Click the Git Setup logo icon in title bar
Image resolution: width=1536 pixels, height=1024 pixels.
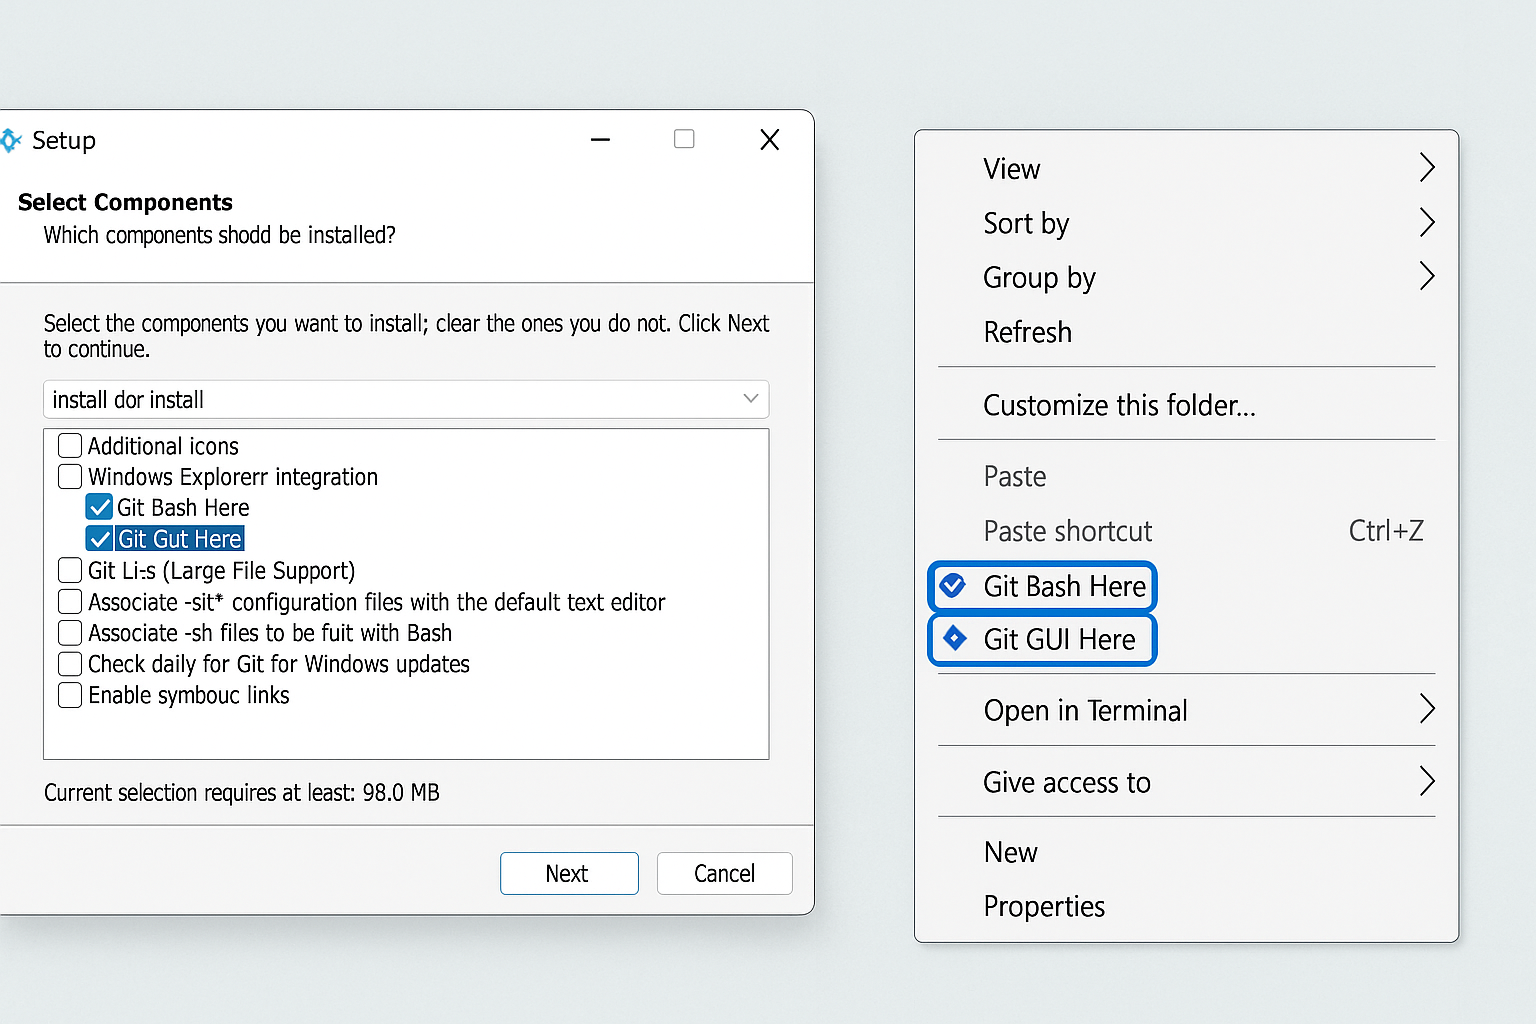10,141
